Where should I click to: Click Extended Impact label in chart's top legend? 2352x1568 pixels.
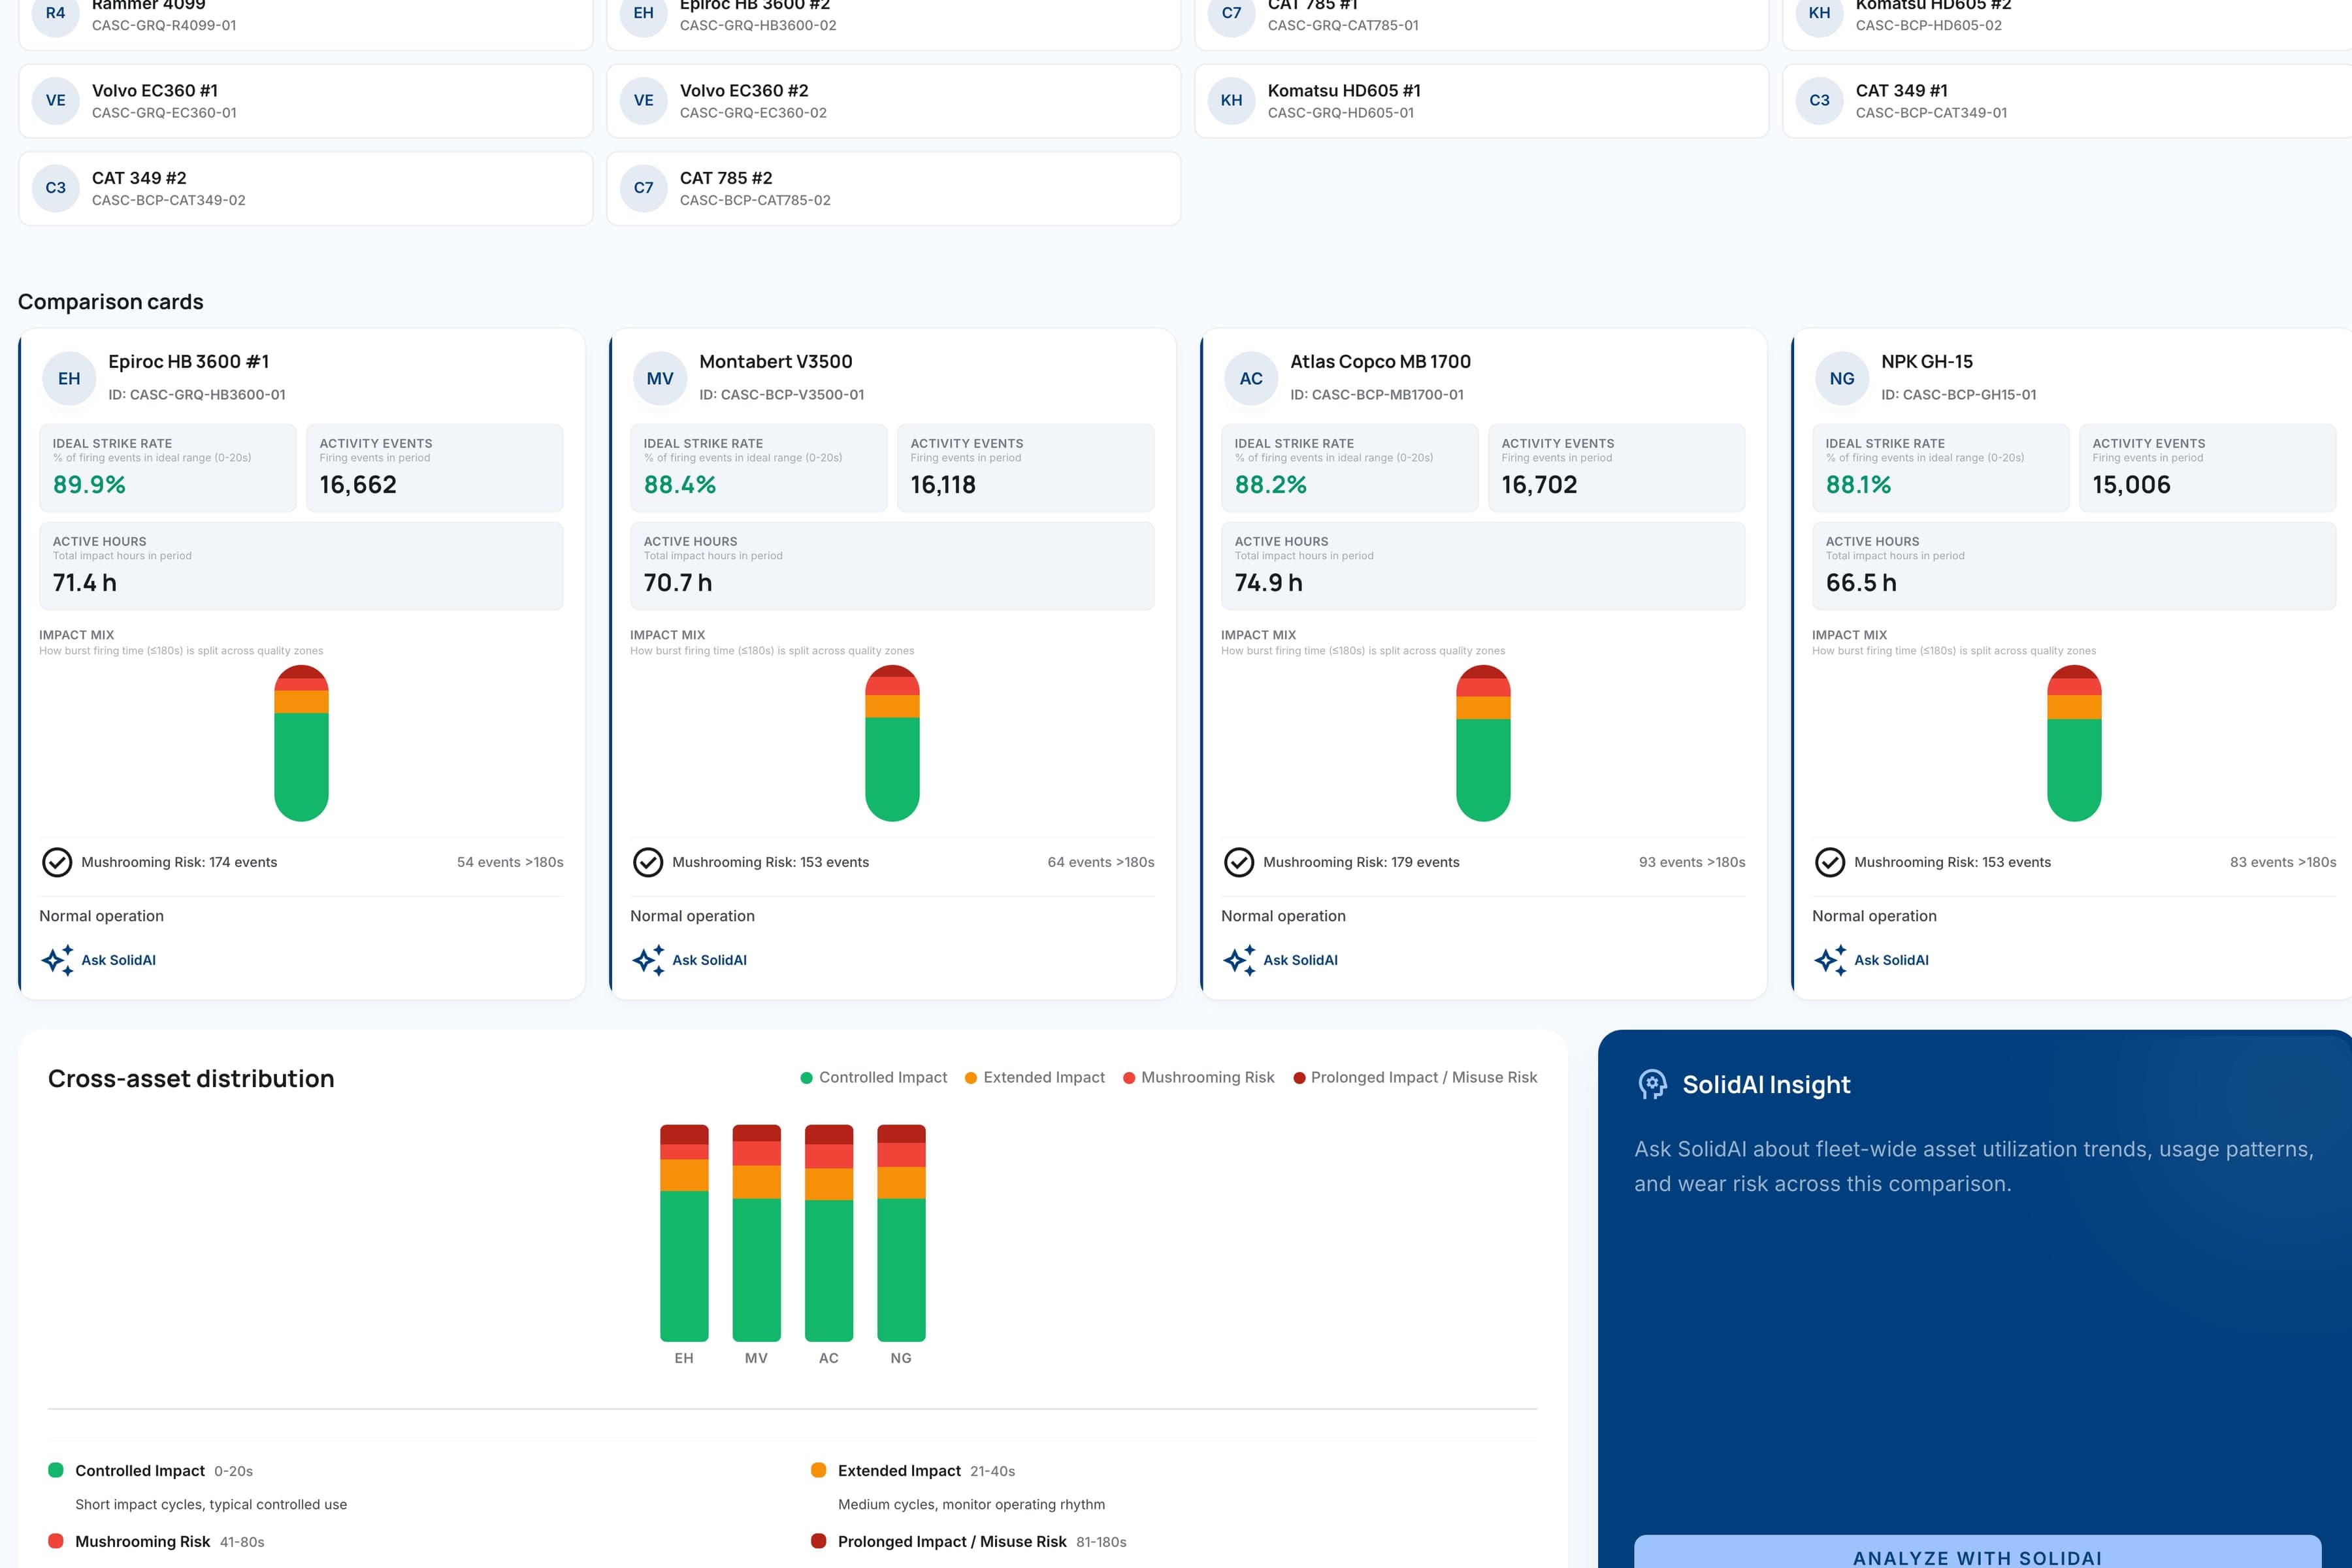[x=1044, y=1077]
